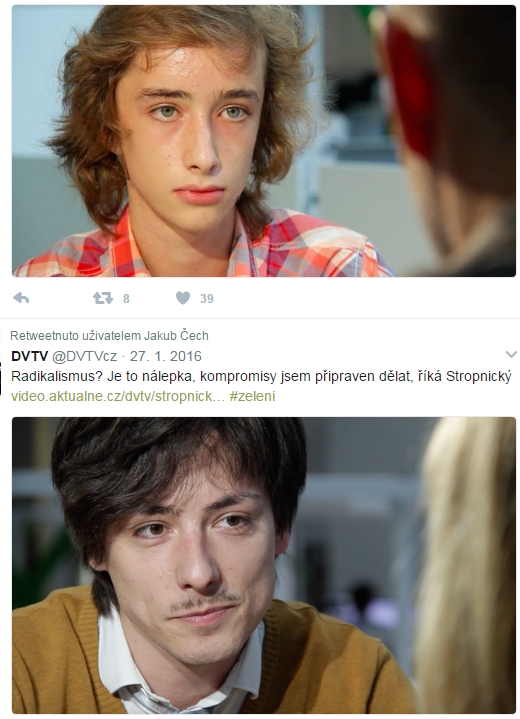Click the like count of 39

pyautogui.click(x=207, y=299)
